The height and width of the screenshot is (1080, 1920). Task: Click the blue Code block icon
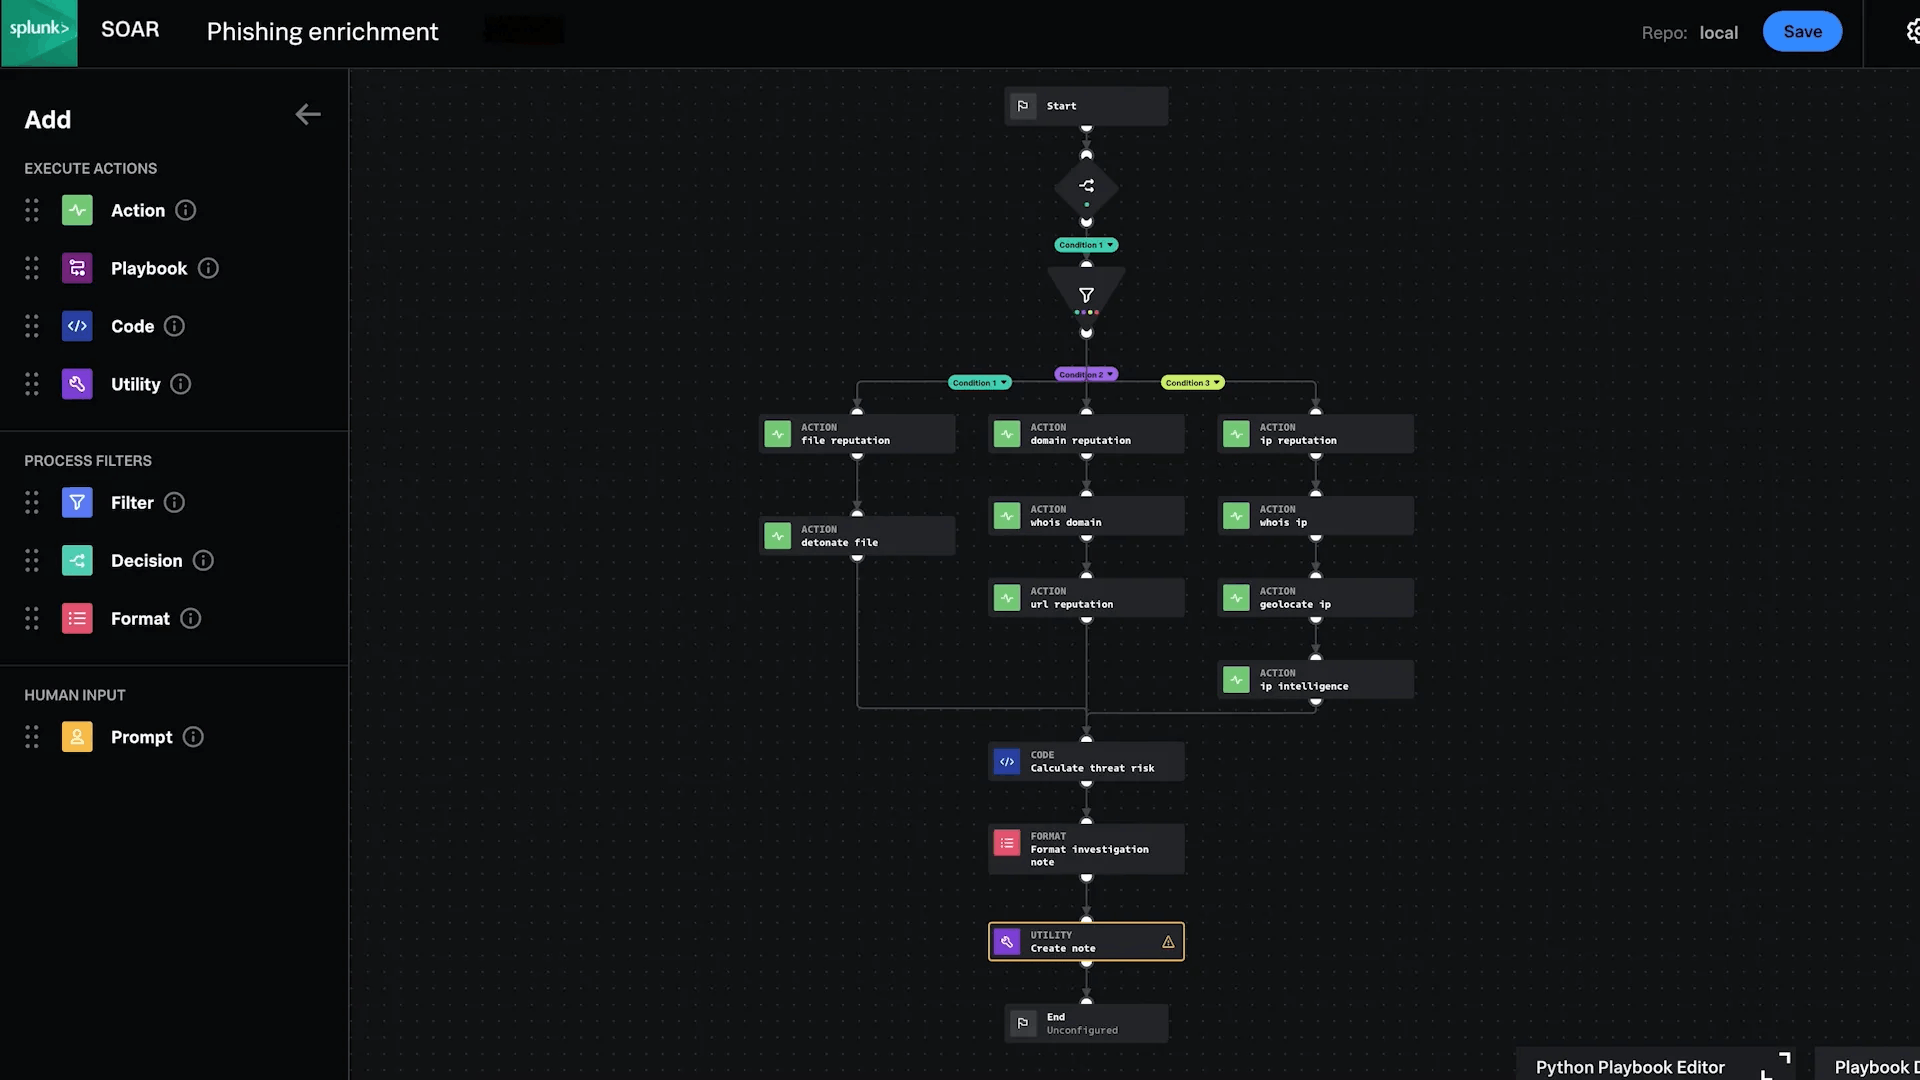[77, 326]
